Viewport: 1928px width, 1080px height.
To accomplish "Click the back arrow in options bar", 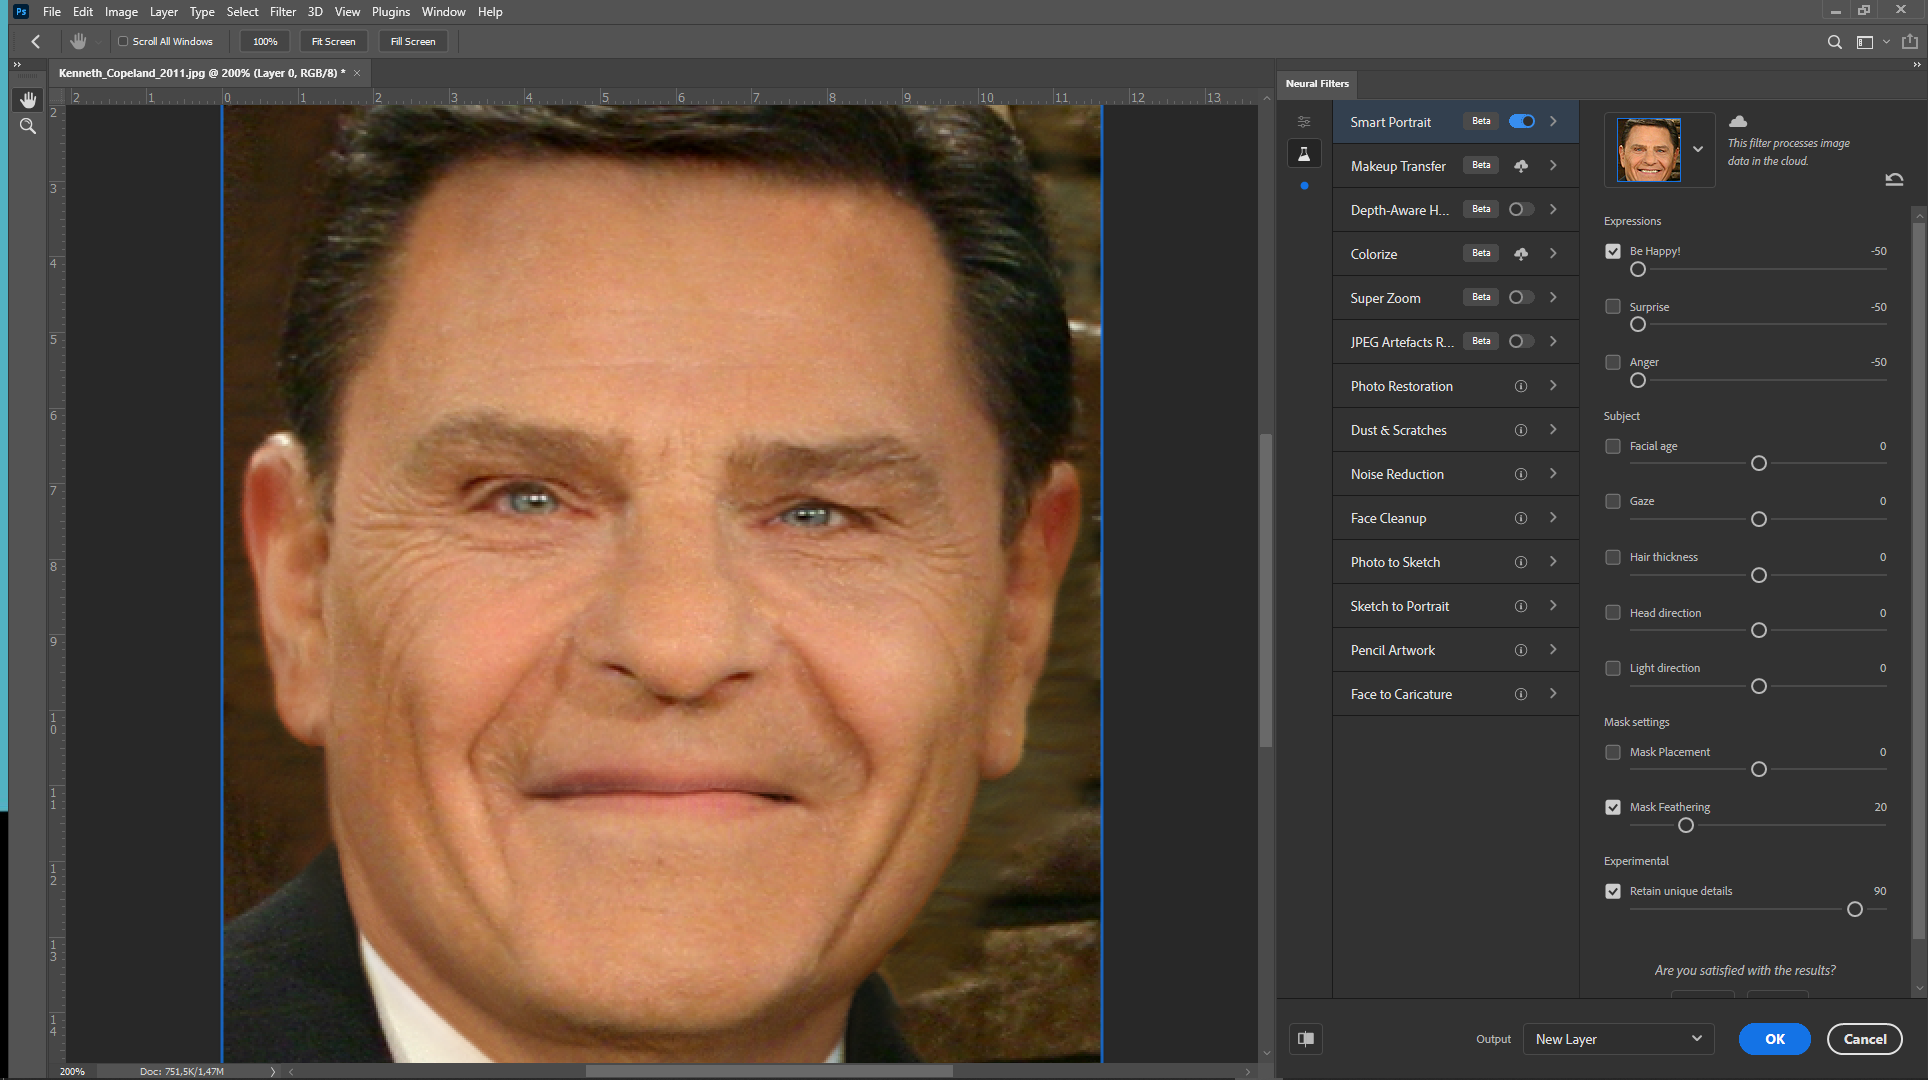I will [x=36, y=41].
